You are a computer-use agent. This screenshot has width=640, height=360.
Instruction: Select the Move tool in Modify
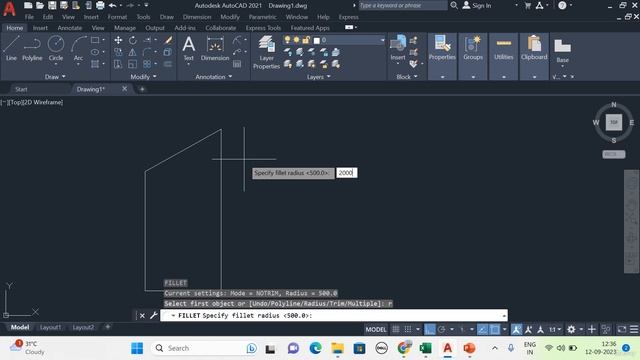coord(118,40)
